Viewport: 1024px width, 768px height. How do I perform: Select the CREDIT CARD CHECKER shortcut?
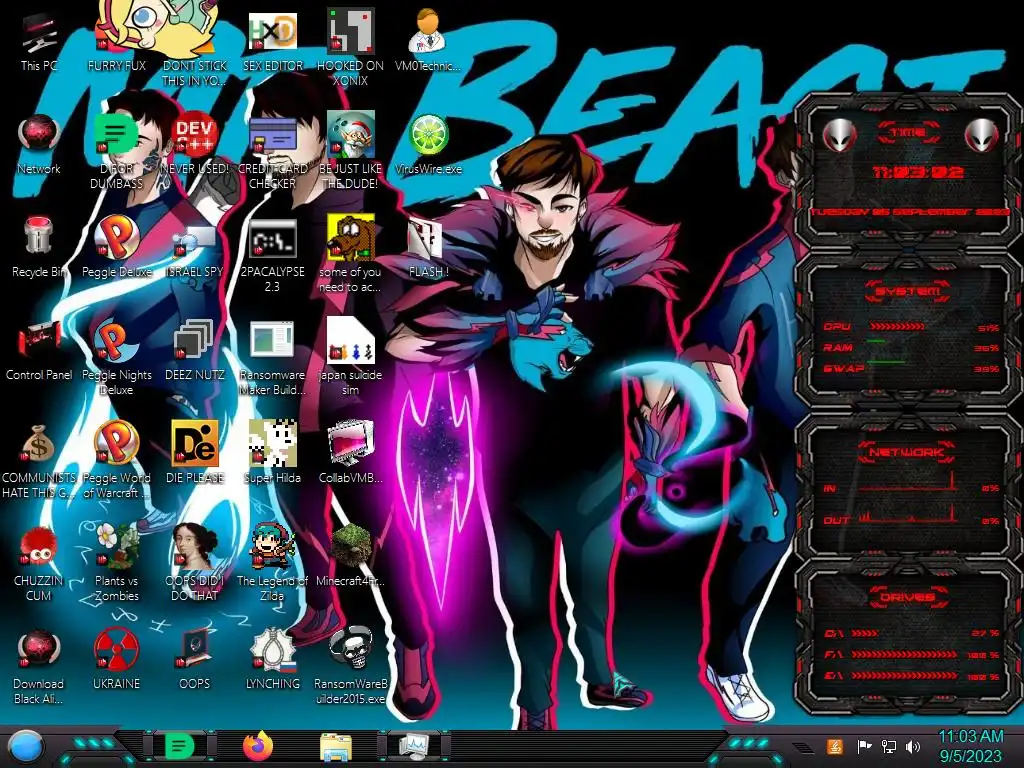click(272, 152)
